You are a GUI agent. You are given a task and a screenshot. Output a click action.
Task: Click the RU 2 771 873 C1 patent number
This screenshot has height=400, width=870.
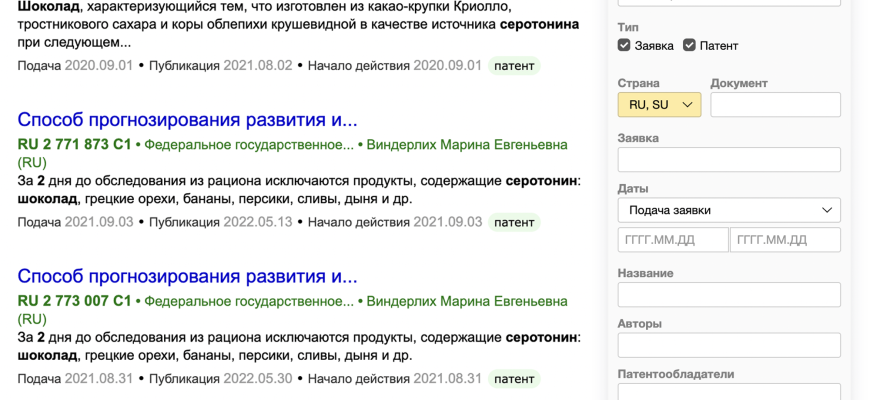(74, 145)
